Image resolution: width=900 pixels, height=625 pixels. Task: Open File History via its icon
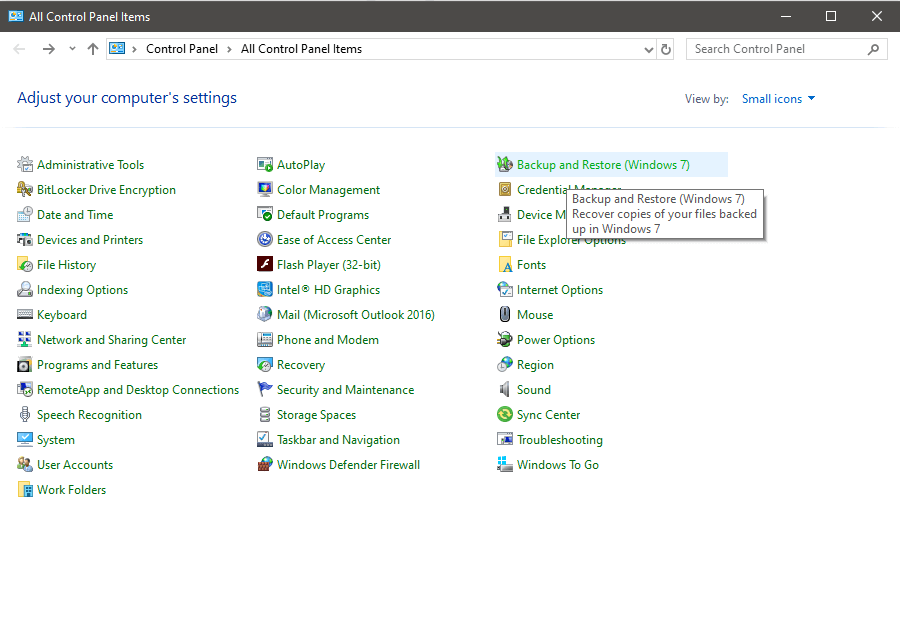coord(24,264)
